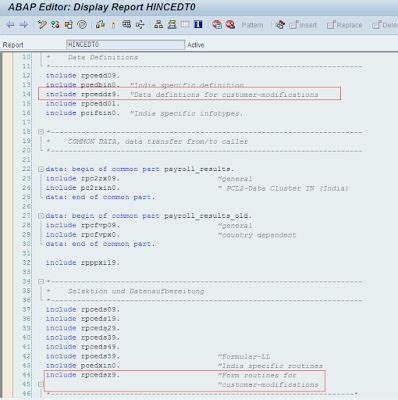Viewport: 398px width, 400px height.
Task: Click the line 'include rpceds29.'
Action: click(x=83, y=328)
